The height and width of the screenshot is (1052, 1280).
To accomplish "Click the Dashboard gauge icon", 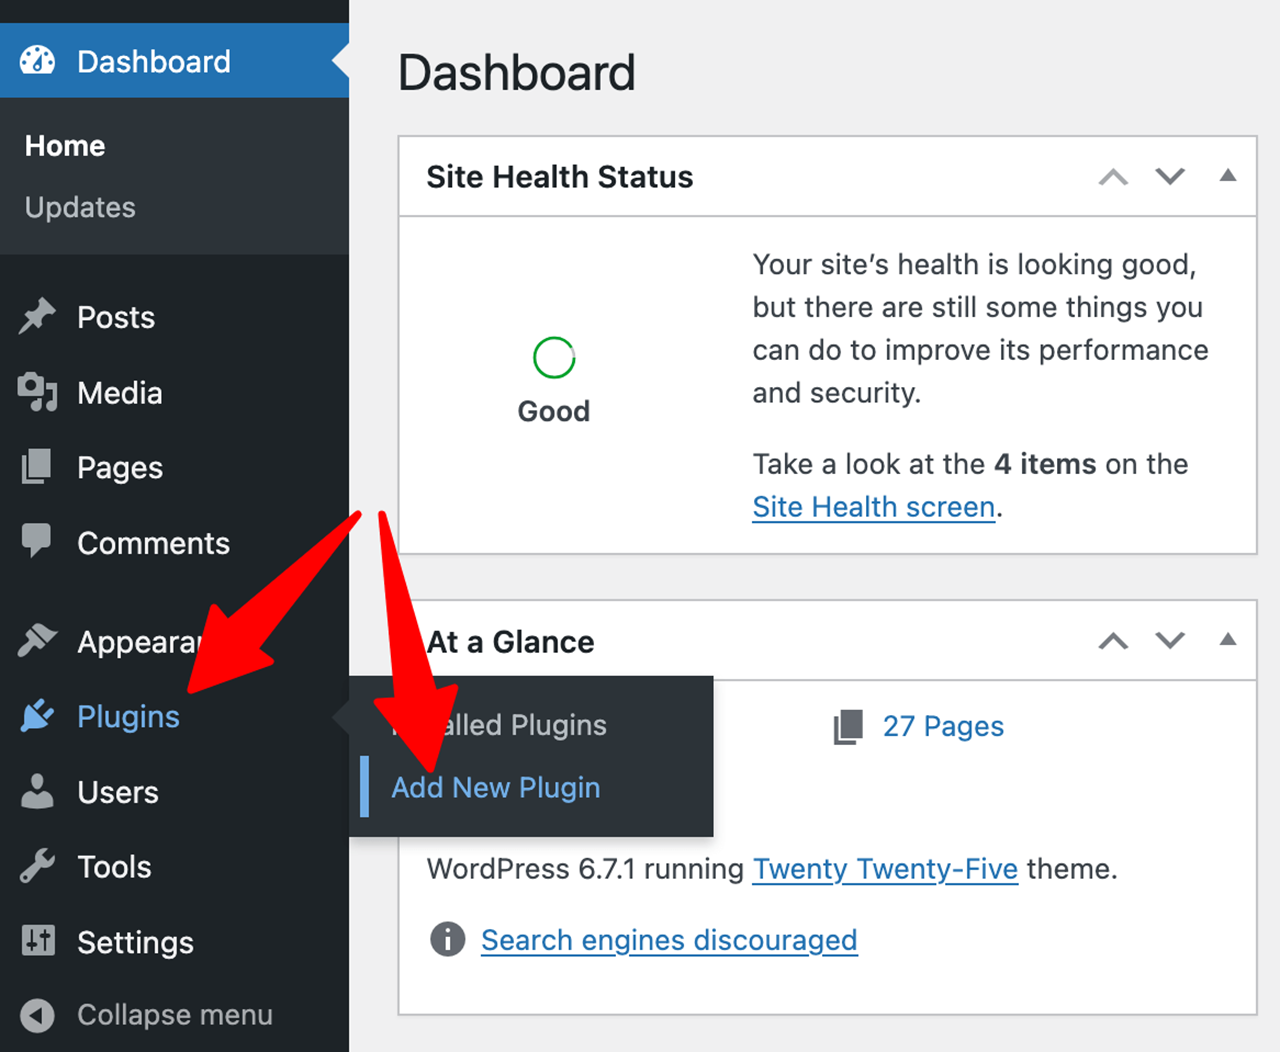I will pyautogui.click(x=38, y=61).
